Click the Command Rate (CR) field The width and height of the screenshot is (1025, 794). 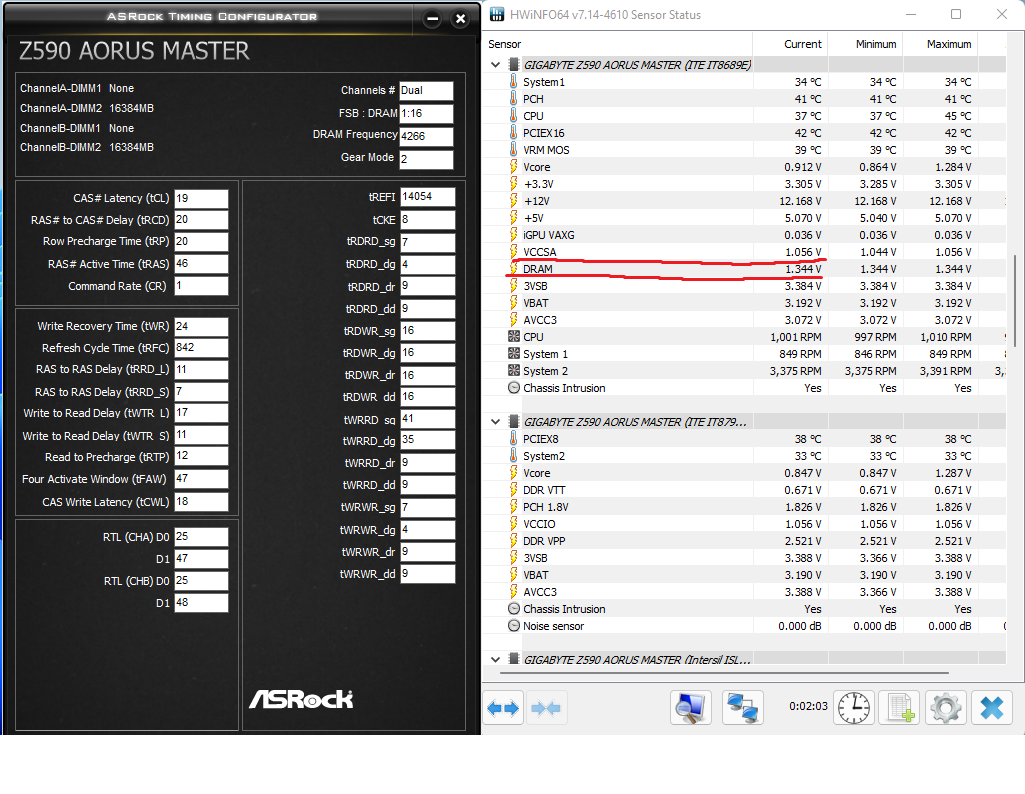click(201, 286)
